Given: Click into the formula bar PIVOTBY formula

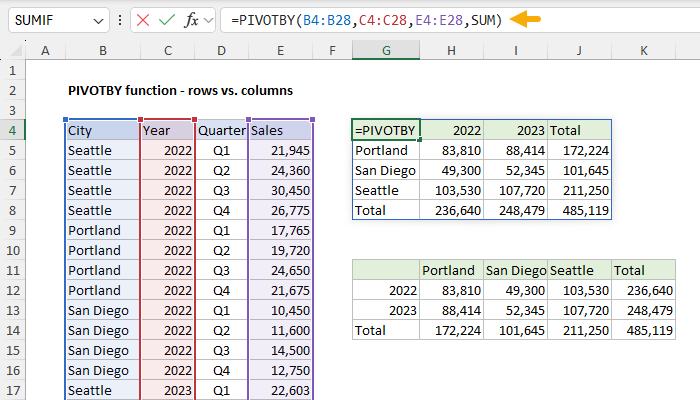Looking at the screenshot, I should click(x=367, y=20).
